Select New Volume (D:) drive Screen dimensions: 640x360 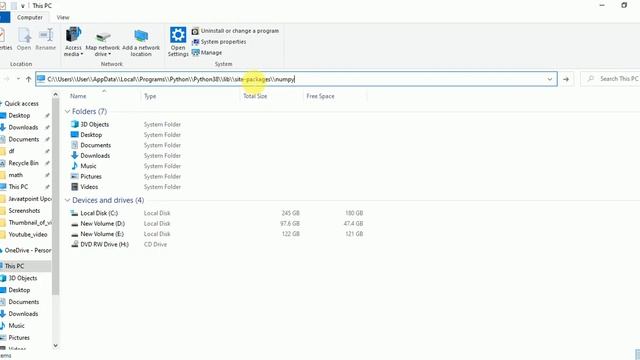click(98, 224)
